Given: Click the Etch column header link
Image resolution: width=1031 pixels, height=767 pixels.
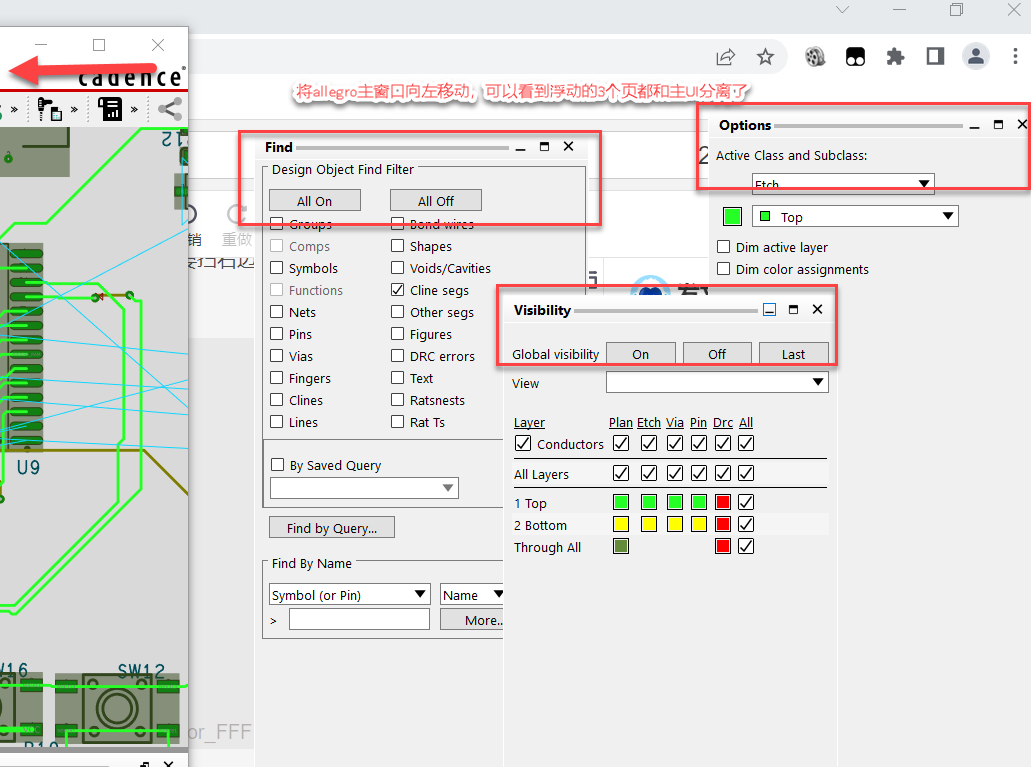Looking at the screenshot, I should point(648,422).
